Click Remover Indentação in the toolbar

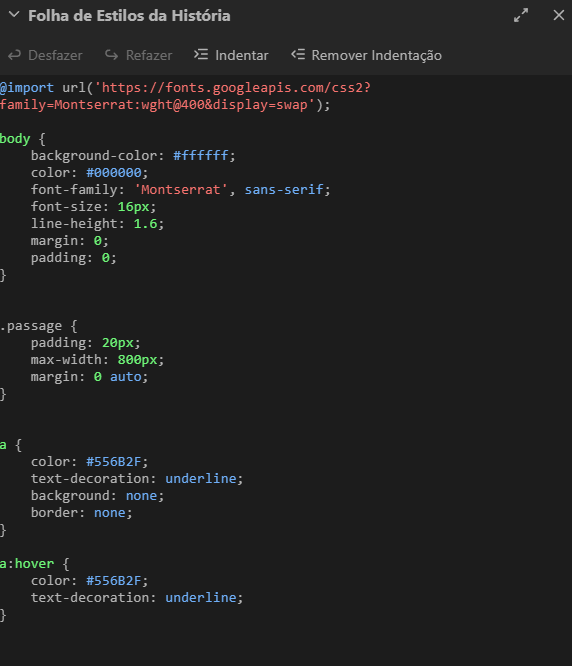tap(366, 55)
